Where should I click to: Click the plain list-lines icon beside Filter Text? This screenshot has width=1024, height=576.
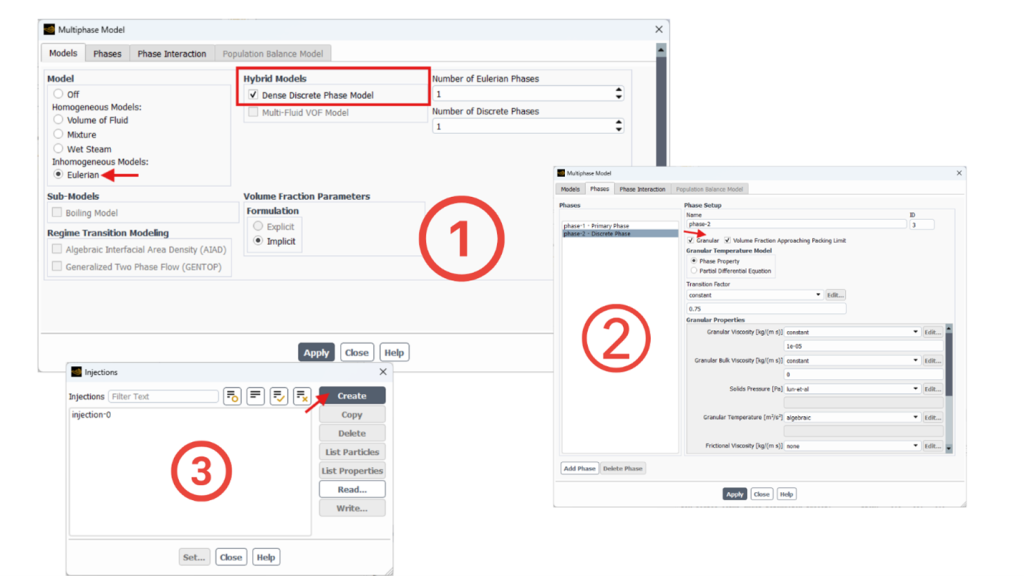(256, 397)
